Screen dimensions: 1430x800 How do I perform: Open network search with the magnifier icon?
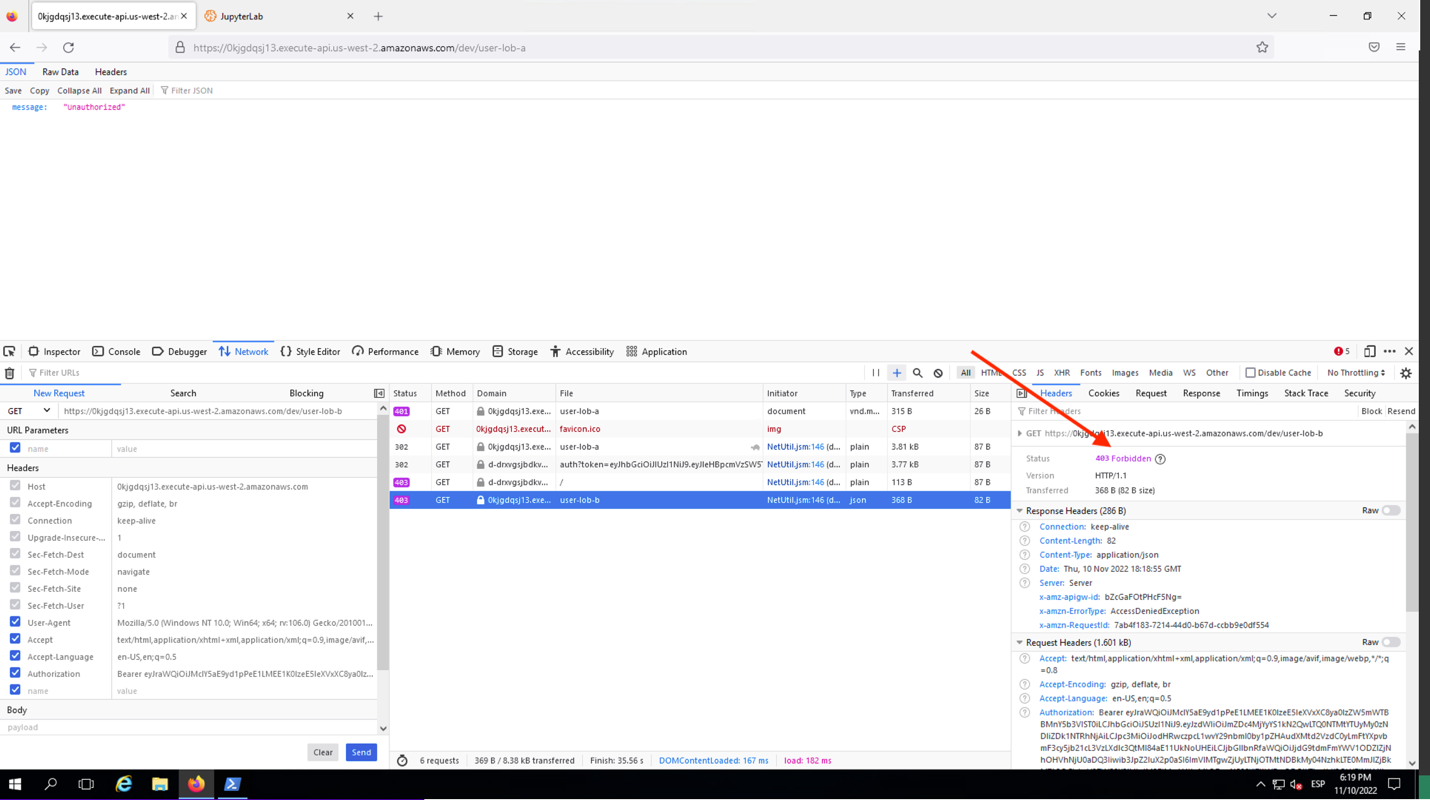[918, 373]
